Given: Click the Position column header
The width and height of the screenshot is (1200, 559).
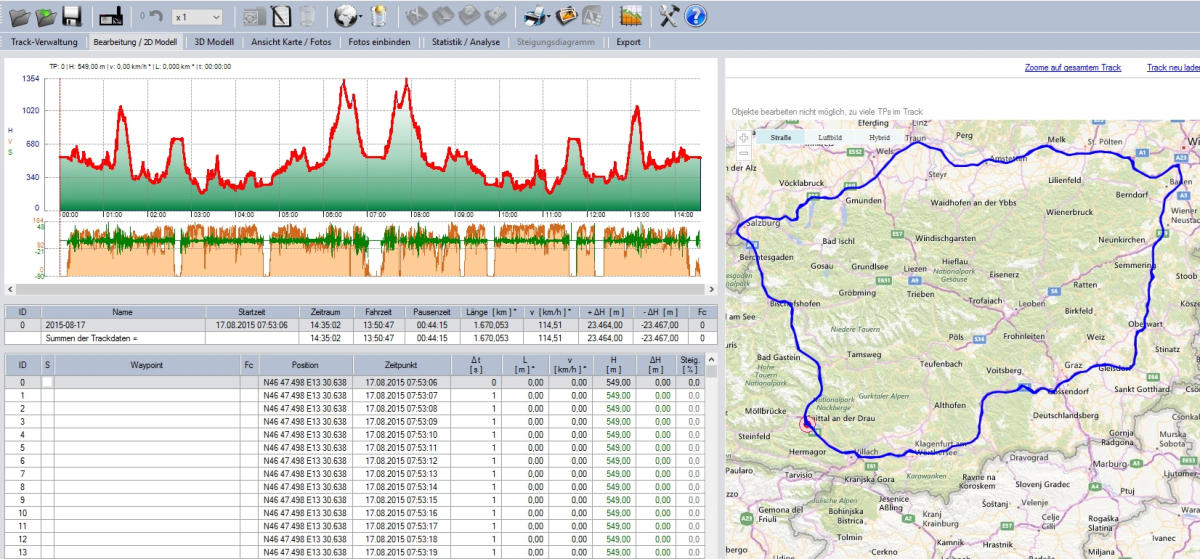Looking at the screenshot, I should click(304, 364).
